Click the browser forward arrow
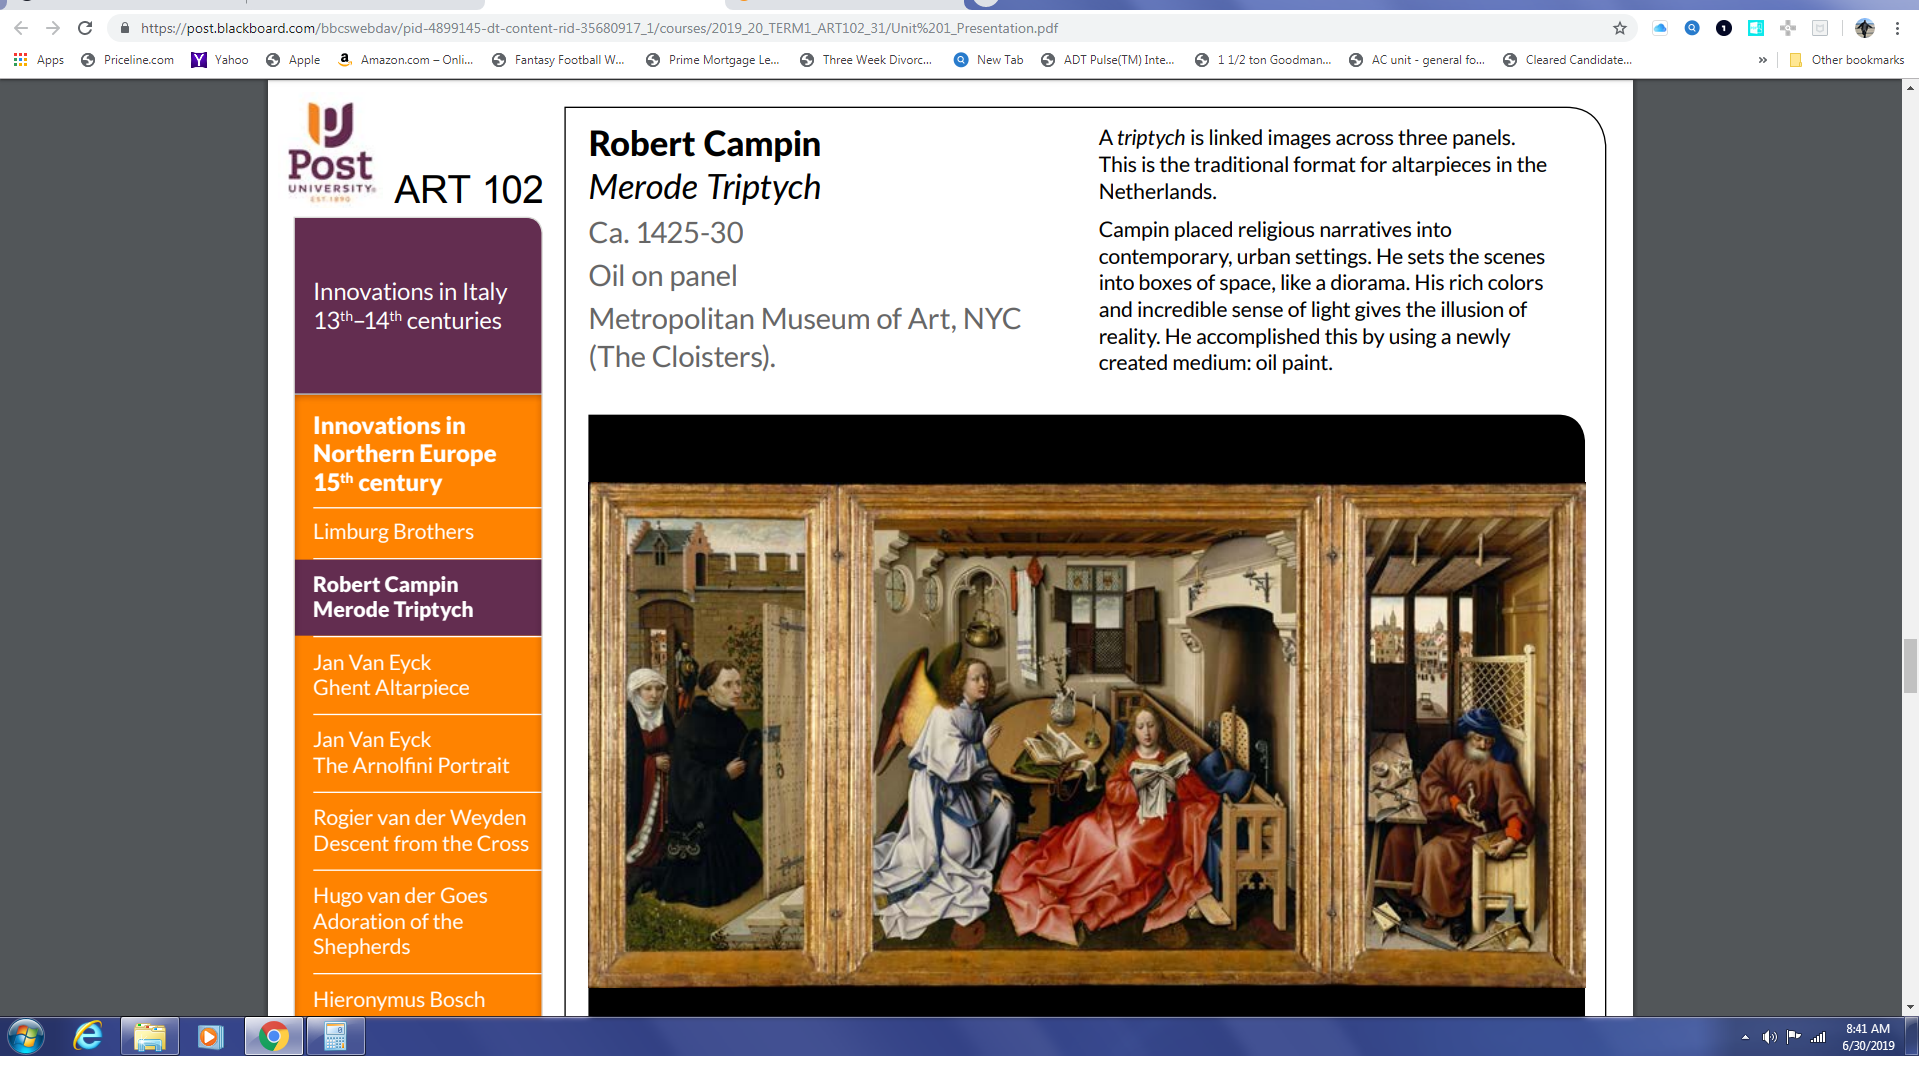The height and width of the screenshot is (1080, 1920). [53, 28]
